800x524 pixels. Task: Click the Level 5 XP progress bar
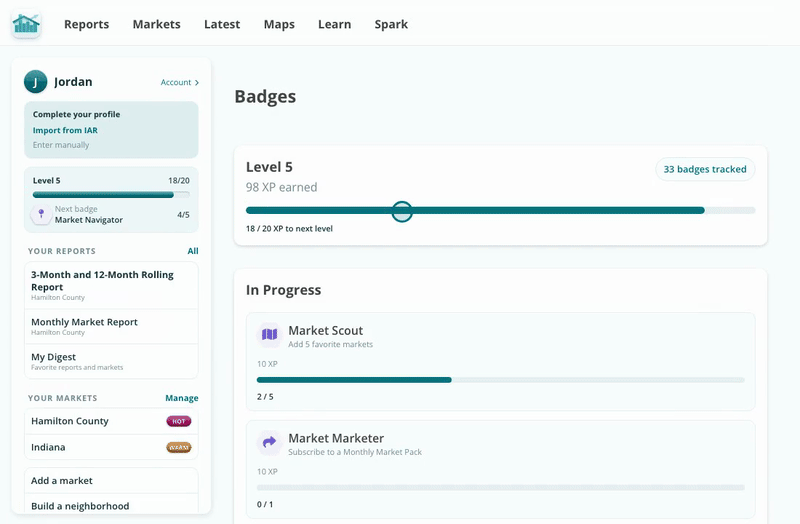pyautogui.click(x=501, y=210)
